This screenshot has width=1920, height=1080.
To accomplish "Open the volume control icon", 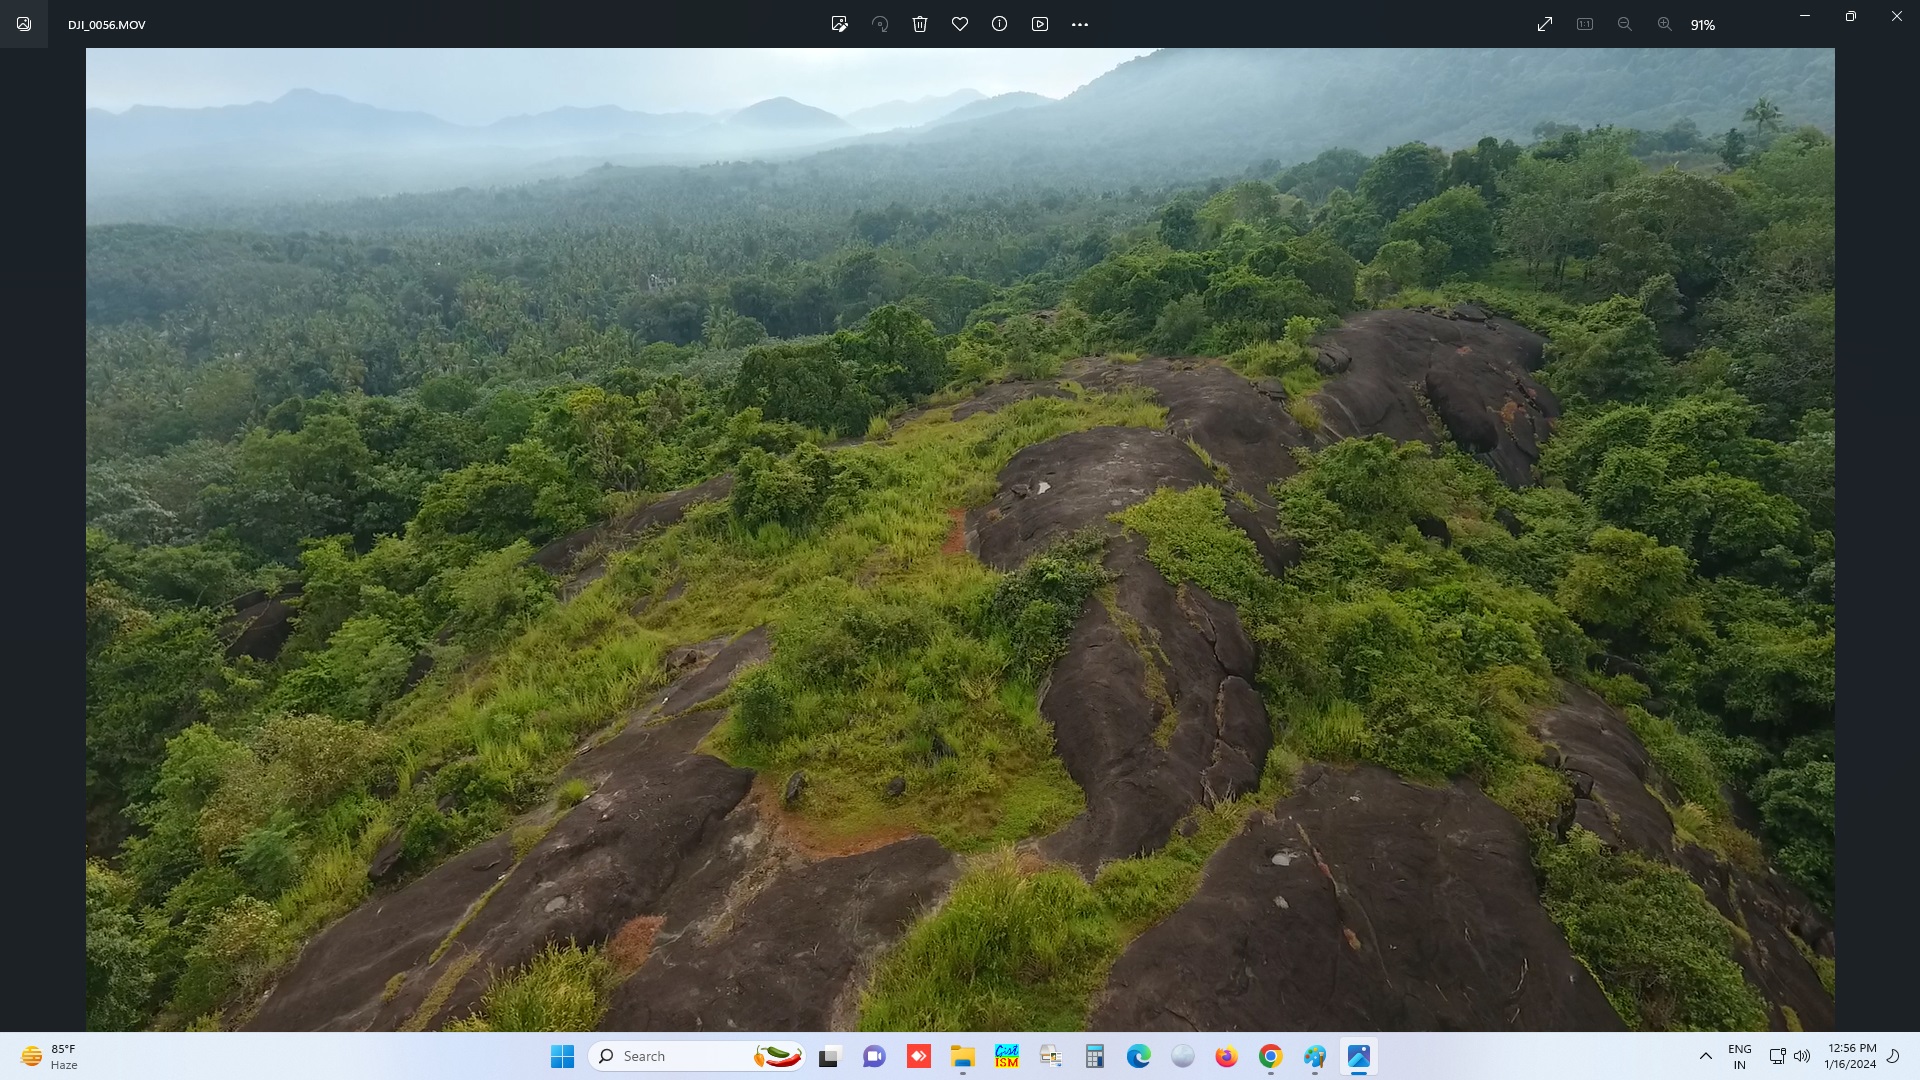I will (1802, 1056).
